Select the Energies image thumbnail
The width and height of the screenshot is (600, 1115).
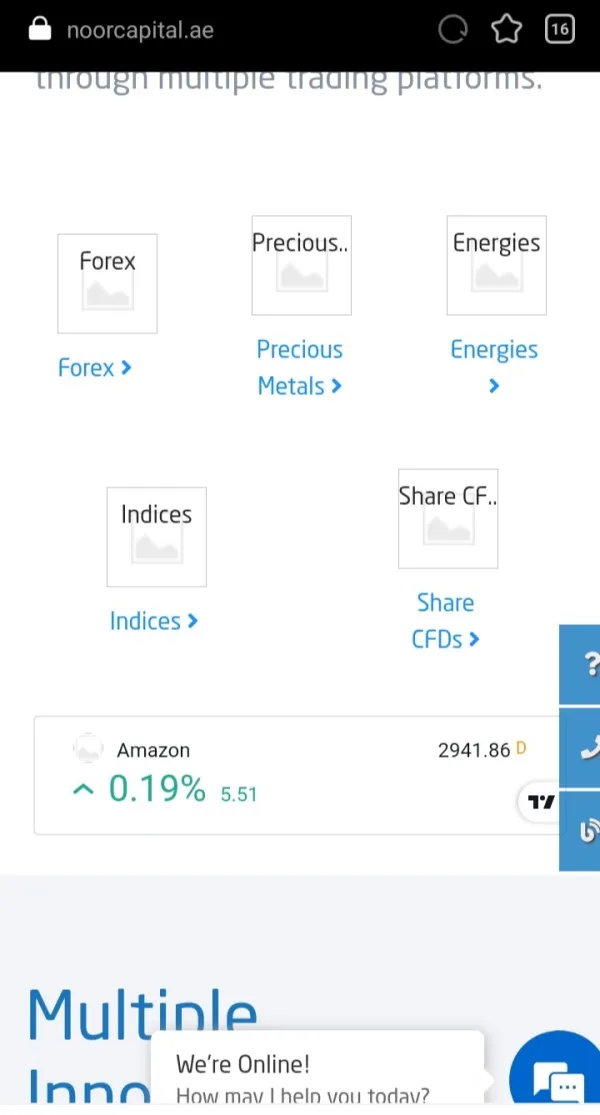pyautogui.click(x=496, y=266)
